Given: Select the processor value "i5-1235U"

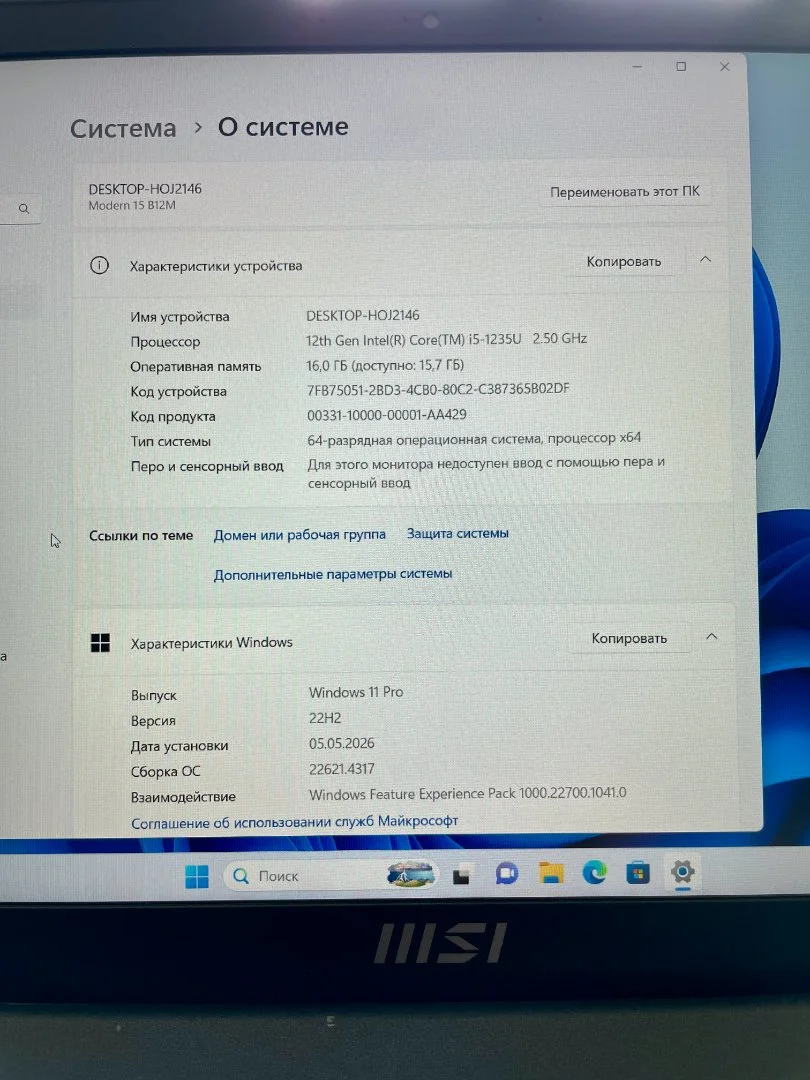Looking at the screenshot, I should tap(495, 339).
